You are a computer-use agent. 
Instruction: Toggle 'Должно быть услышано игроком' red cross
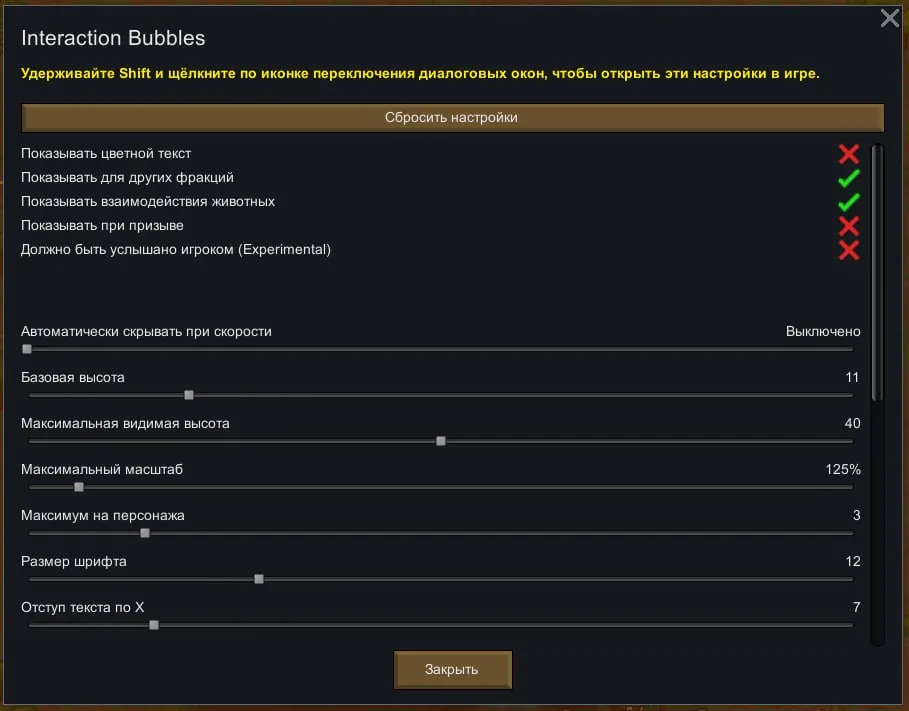tap(849, 250)
